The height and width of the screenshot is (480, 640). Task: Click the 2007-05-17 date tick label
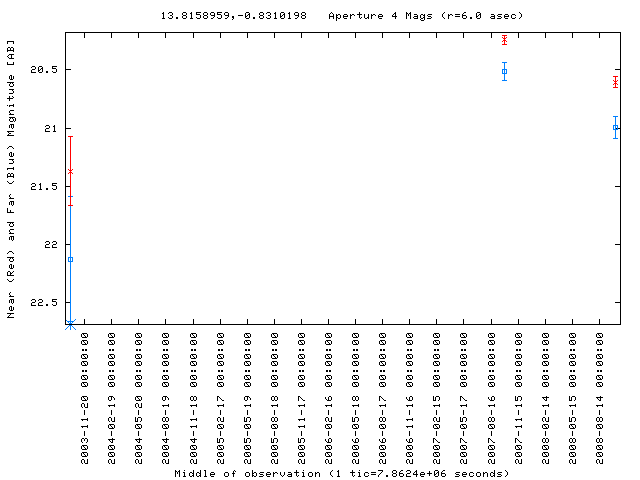(464, 398)
